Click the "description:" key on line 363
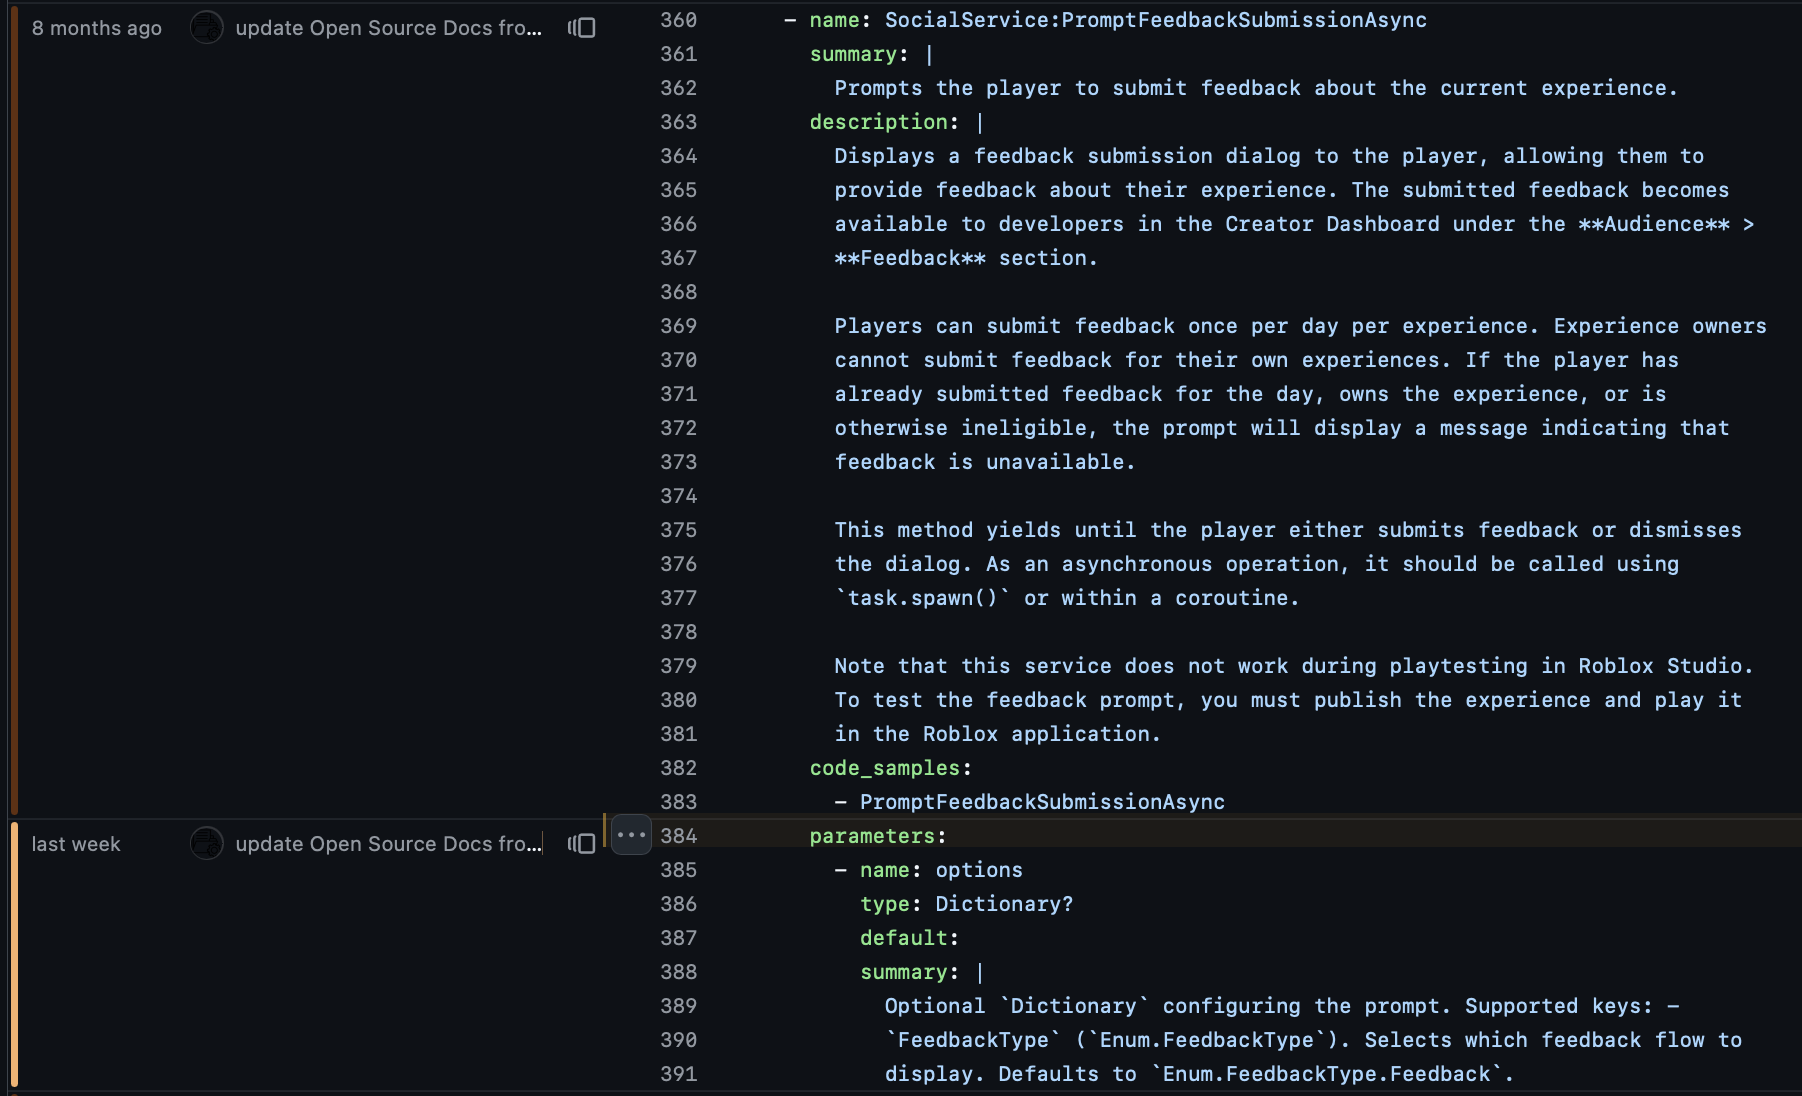 tap(884, 122)
